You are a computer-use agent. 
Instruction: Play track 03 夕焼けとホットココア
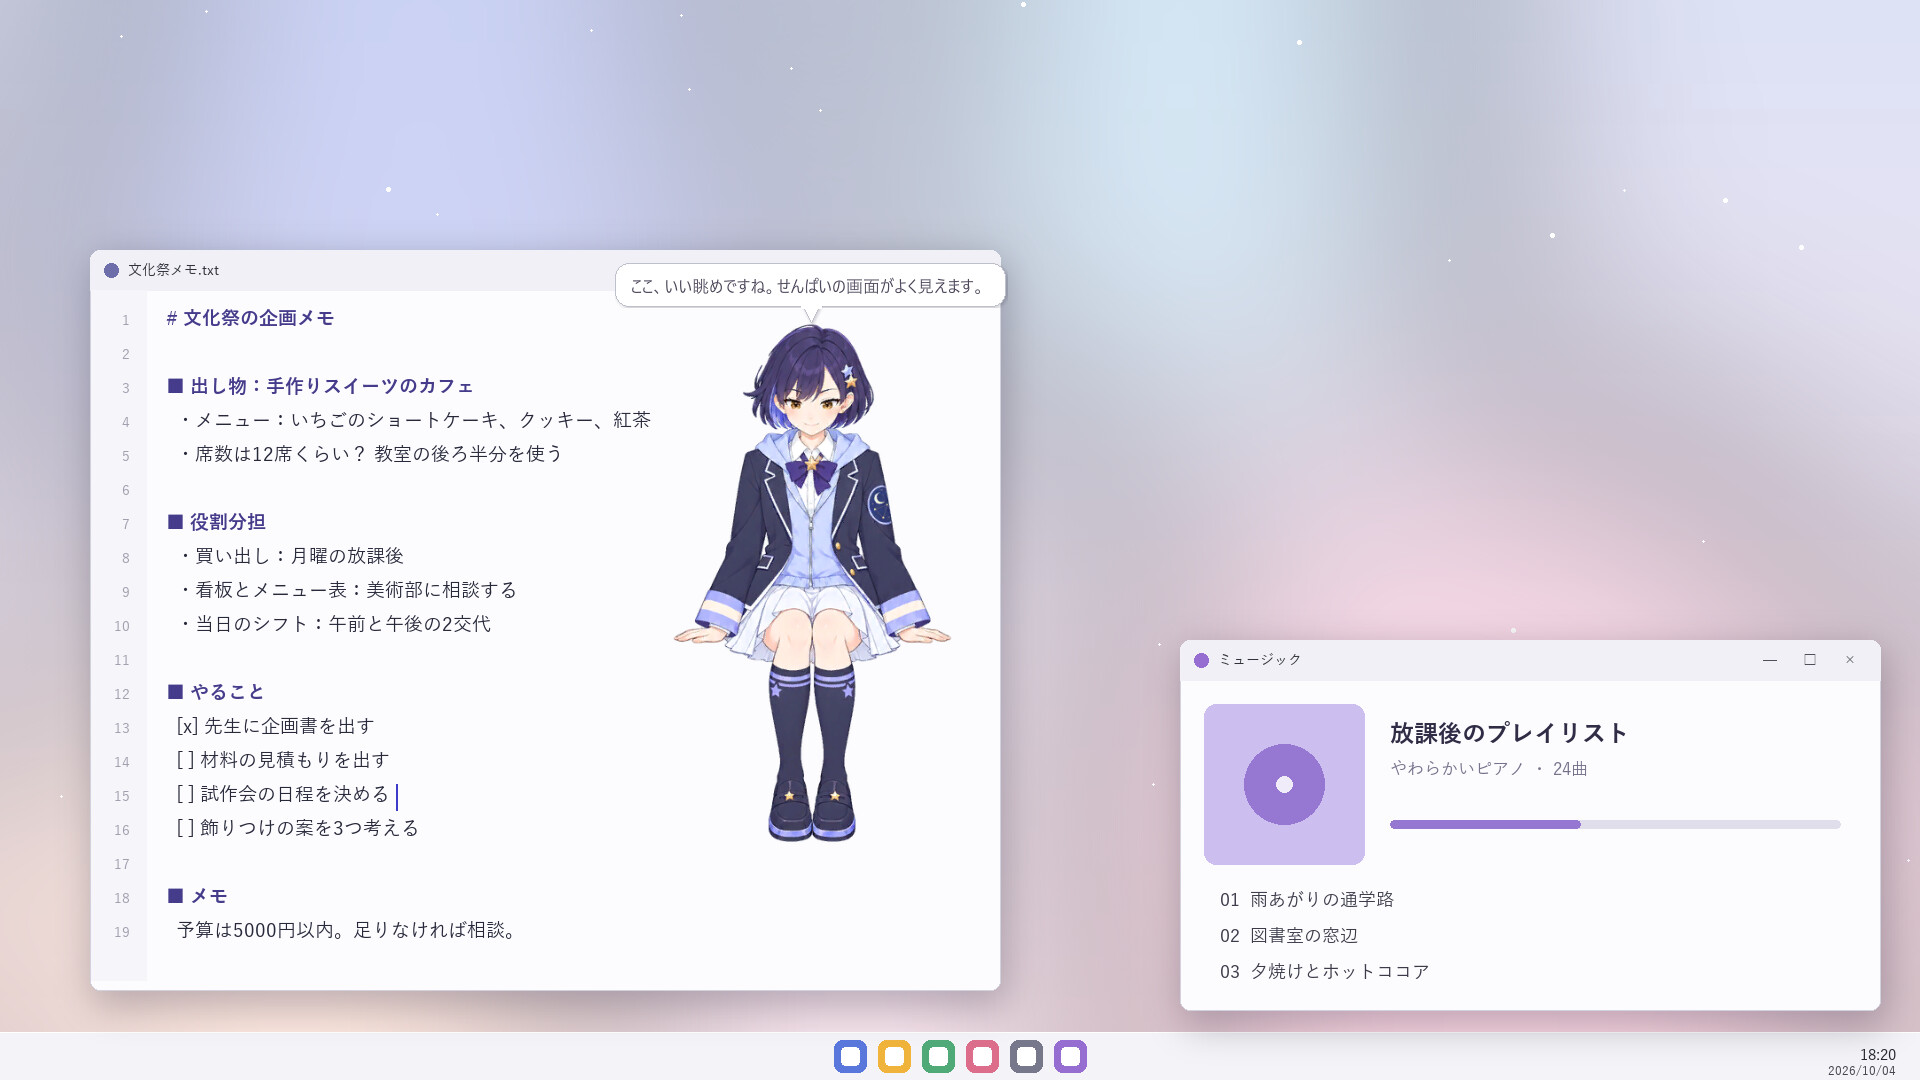click(x=1324, y=972)
